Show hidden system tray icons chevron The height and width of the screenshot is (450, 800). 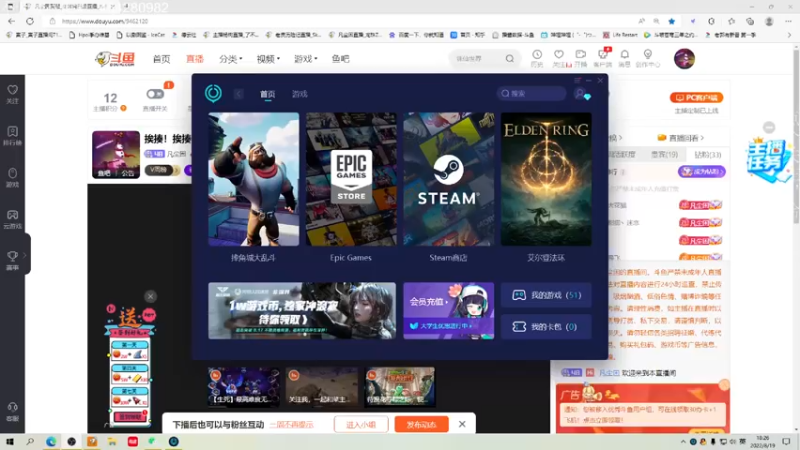click(x=683, y=441)
